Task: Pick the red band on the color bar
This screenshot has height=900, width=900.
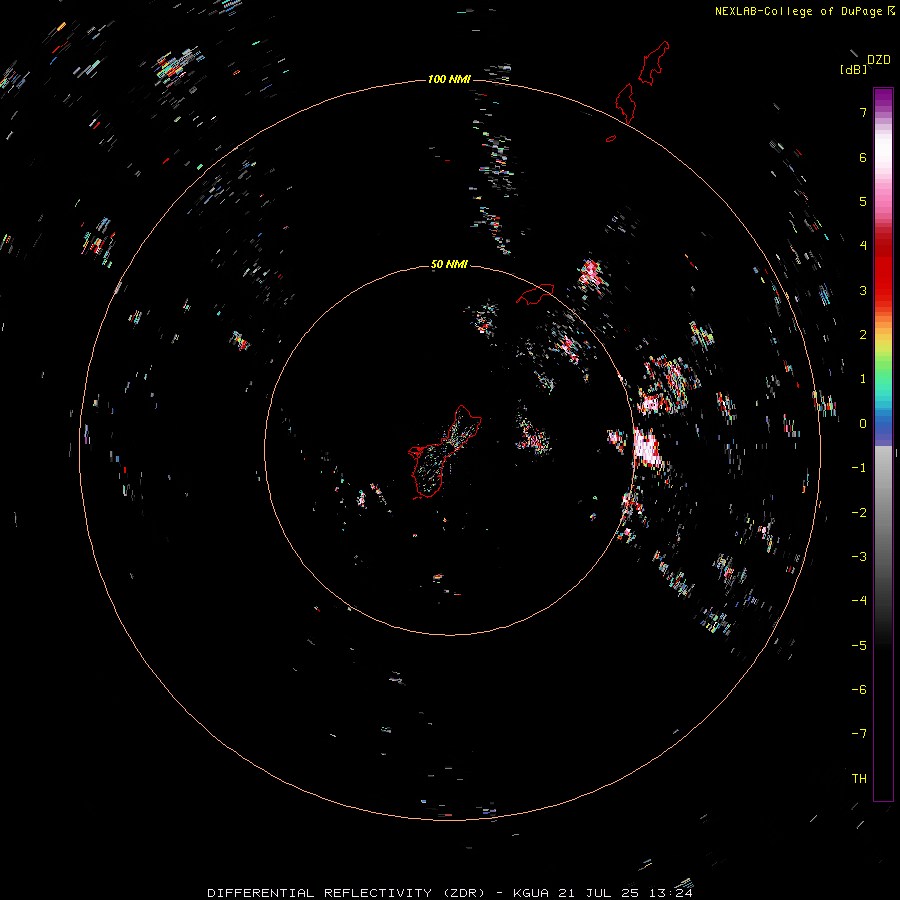Action: (883, 270)
